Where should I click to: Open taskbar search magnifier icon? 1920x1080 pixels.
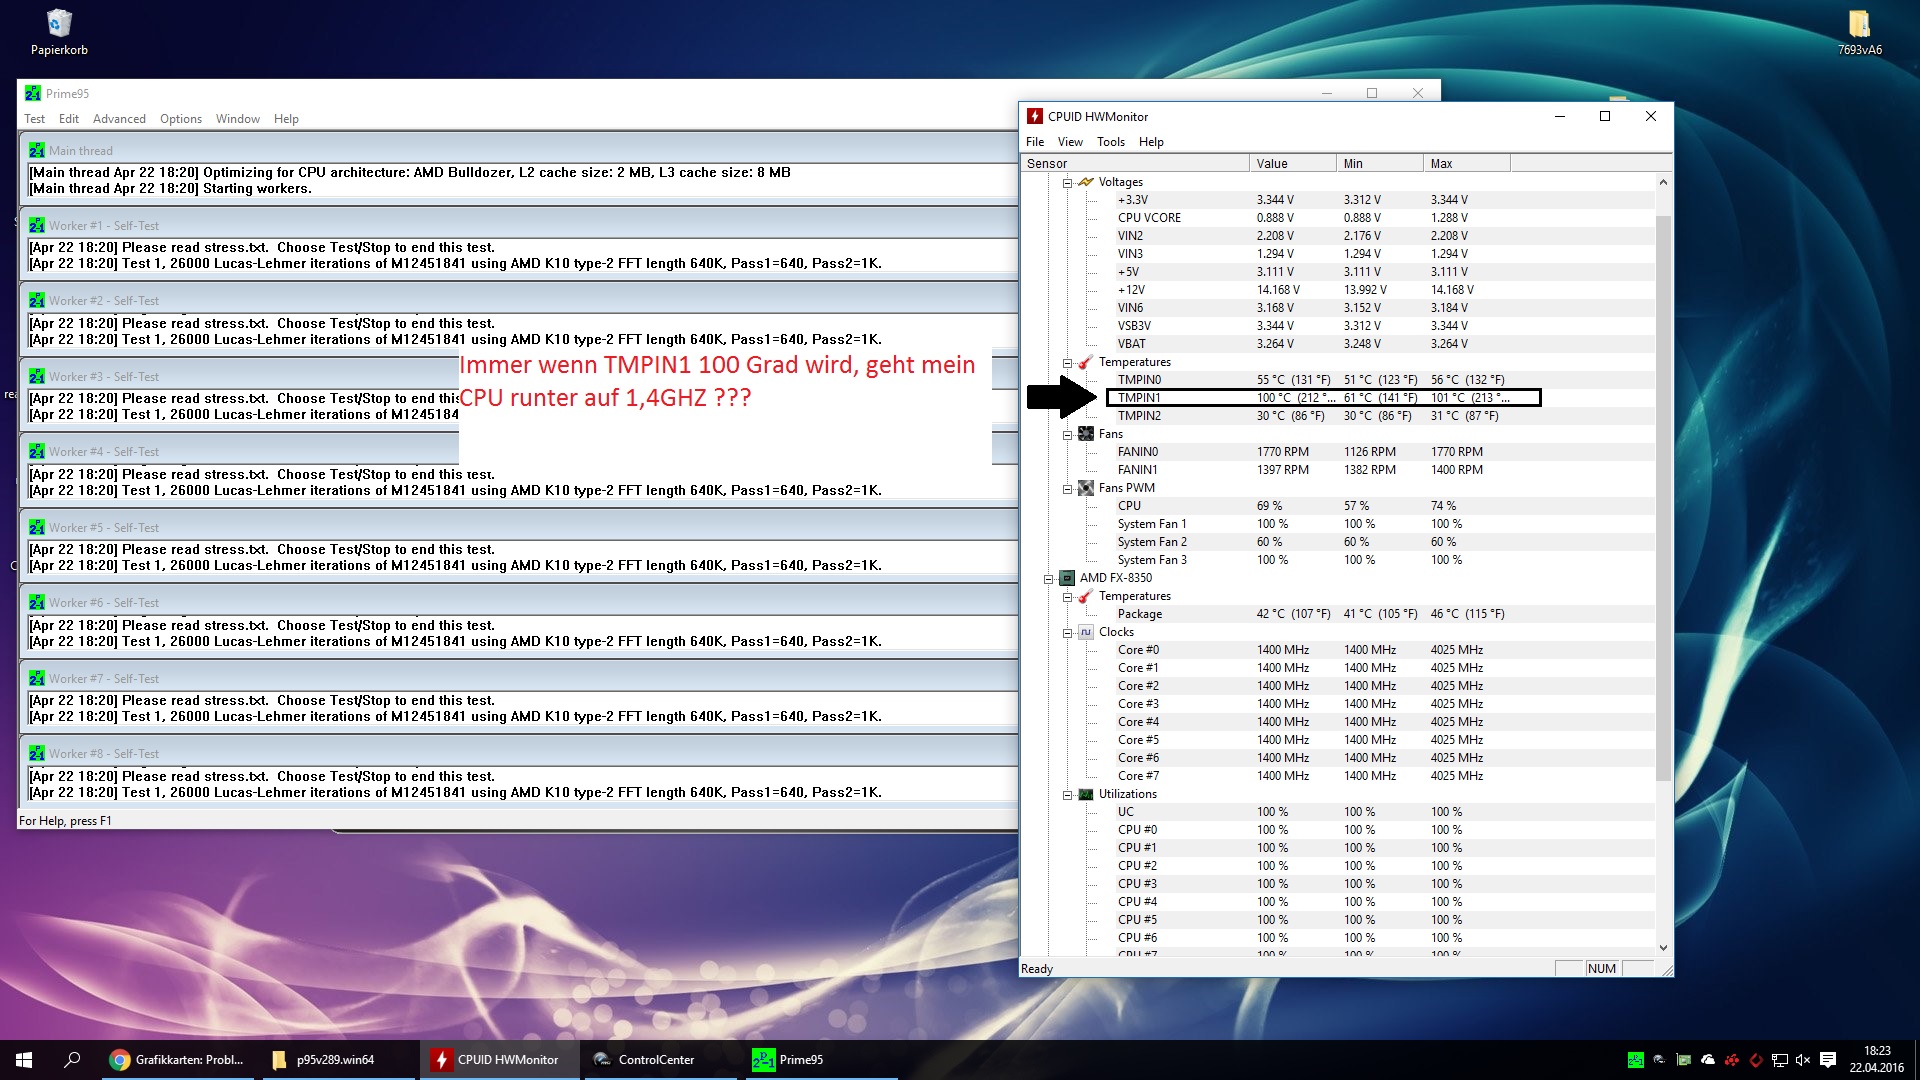[72, 1060]
